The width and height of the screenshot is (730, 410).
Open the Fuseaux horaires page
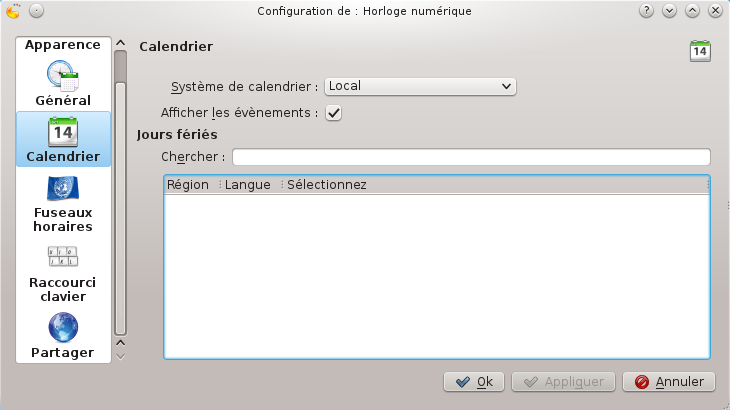pos(63,204)
